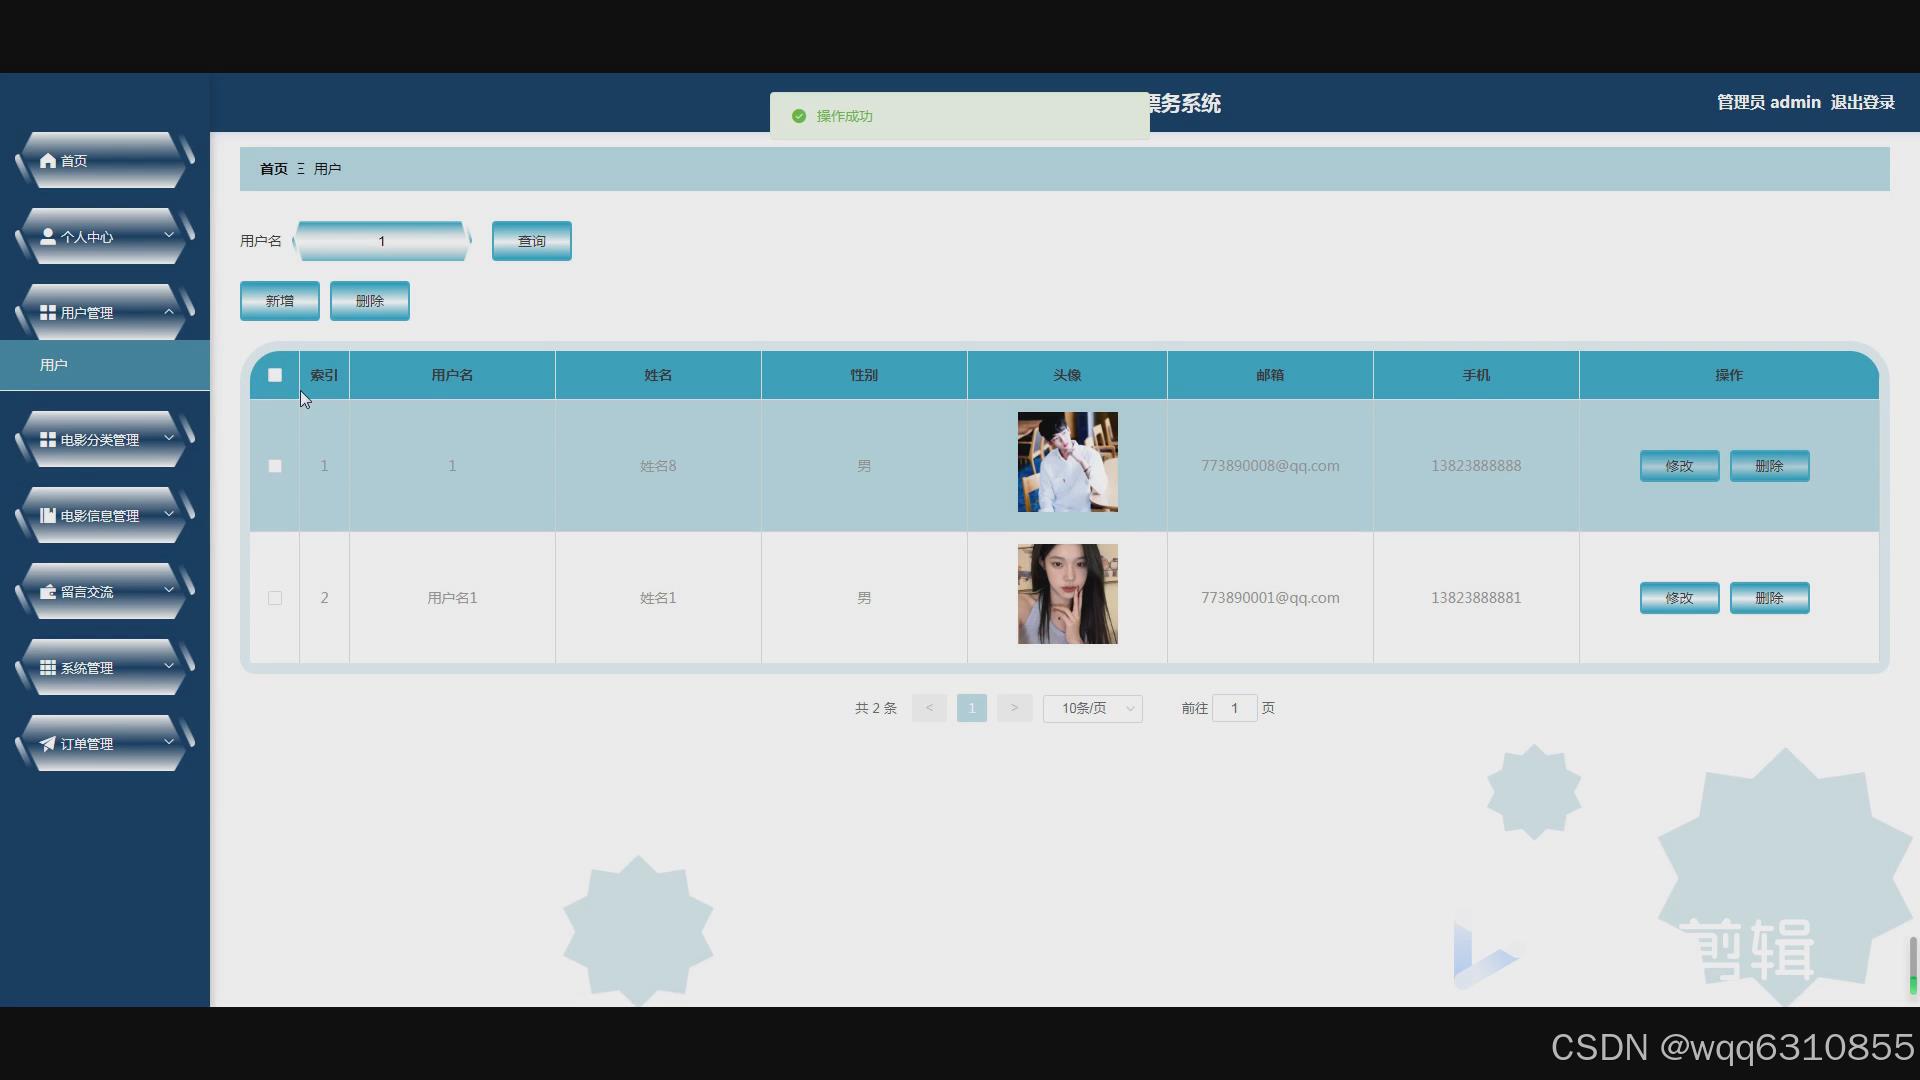Click 首页 in the breadcrumb

[x=273, y=169]
